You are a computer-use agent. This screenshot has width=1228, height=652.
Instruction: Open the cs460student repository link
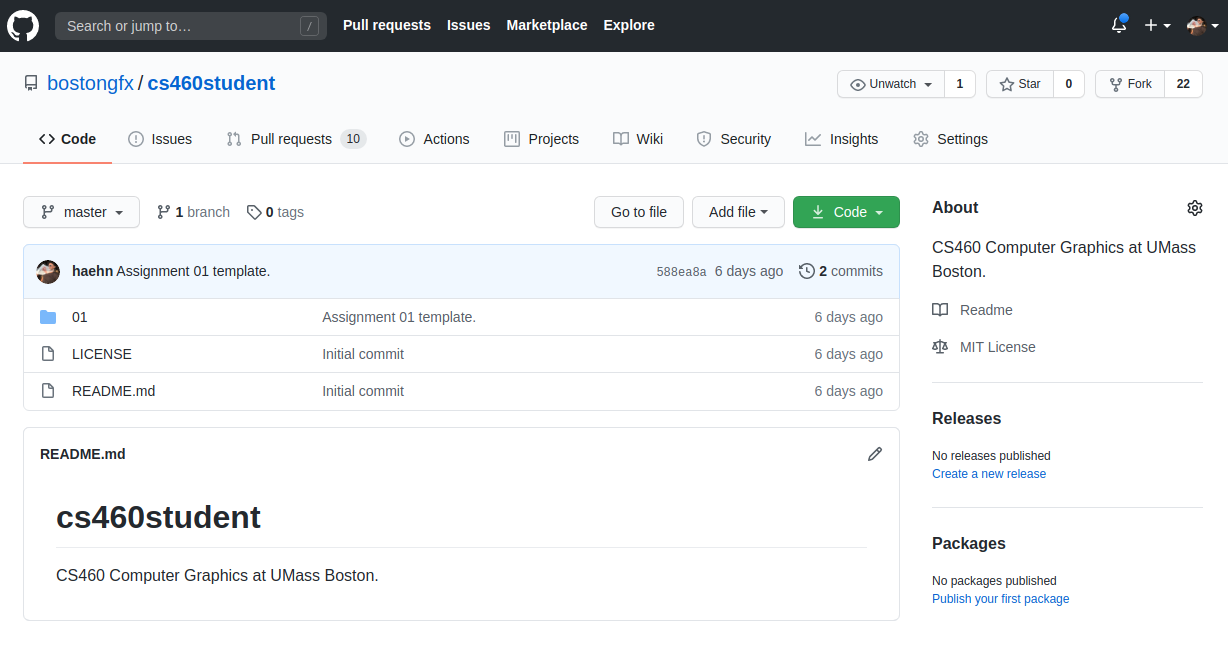[x=211, y=83]
